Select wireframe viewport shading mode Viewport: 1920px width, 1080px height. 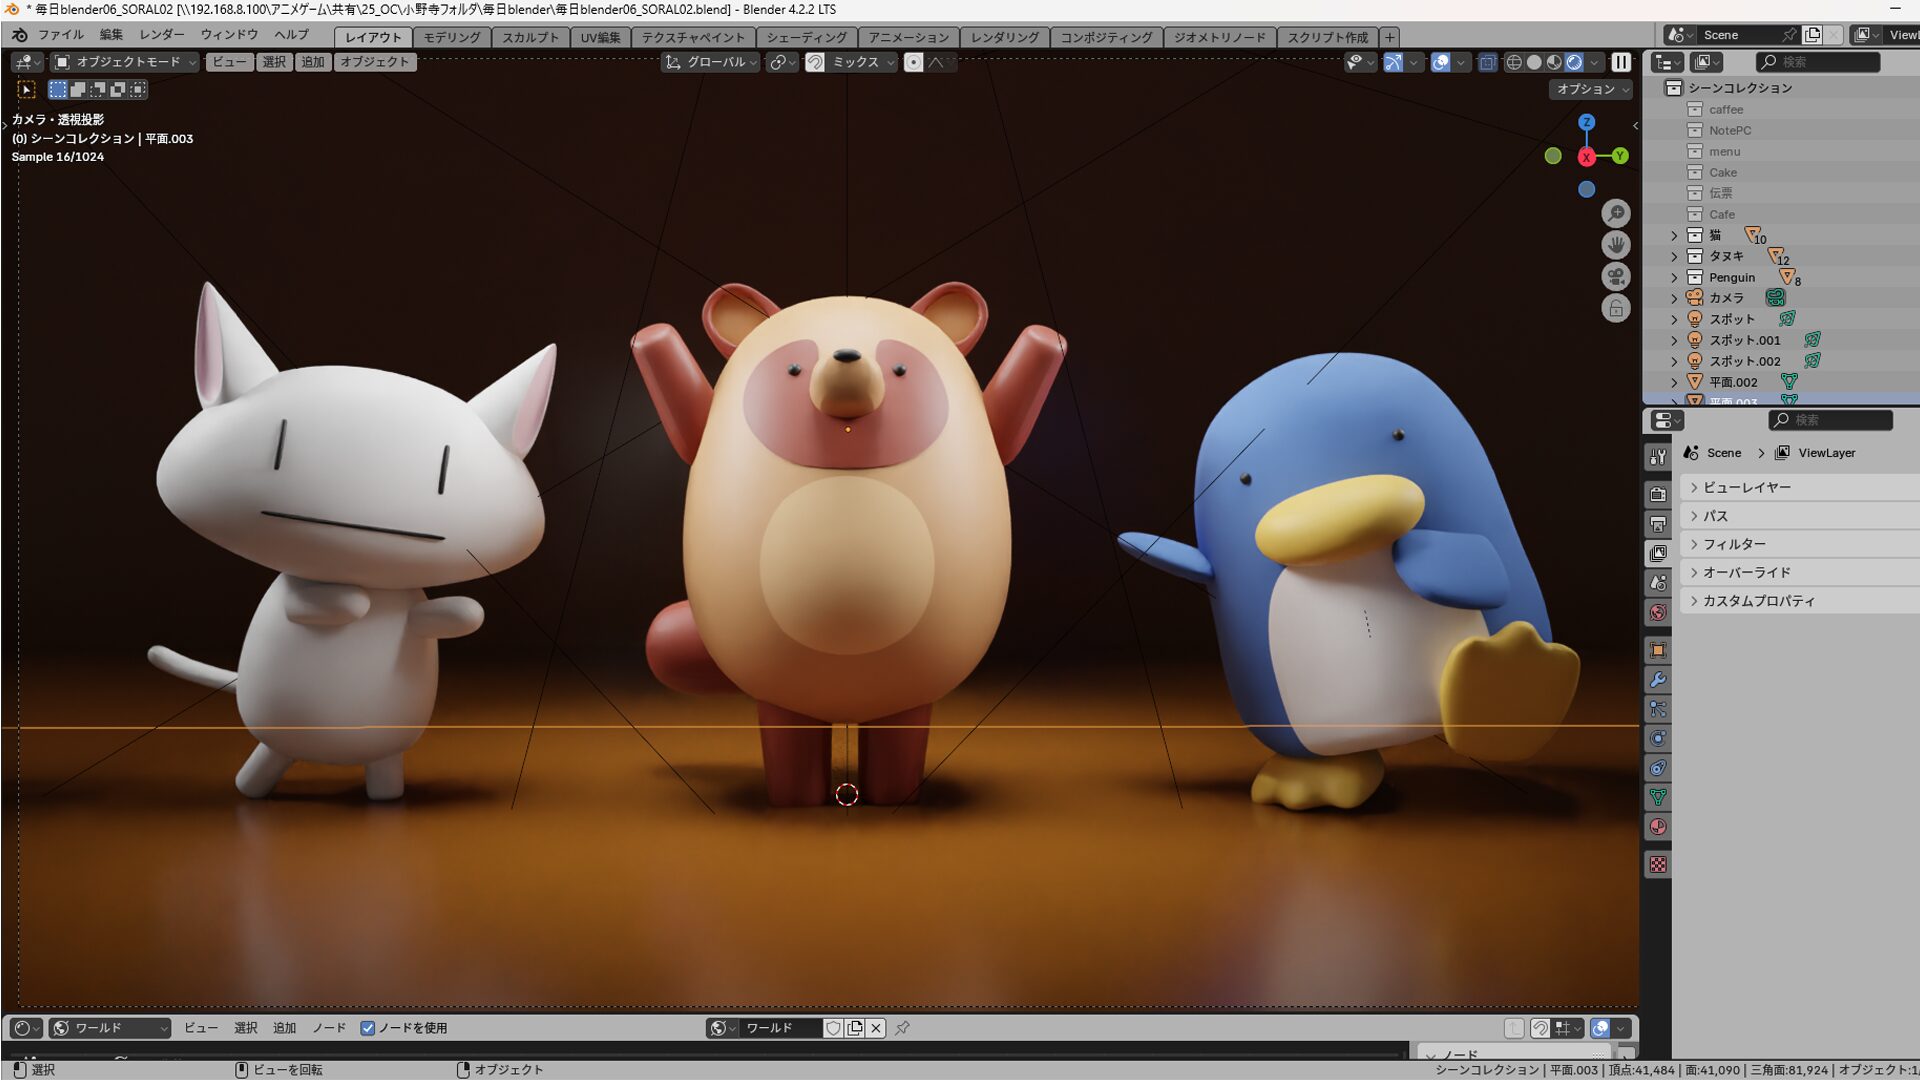tap(1514, 62)
